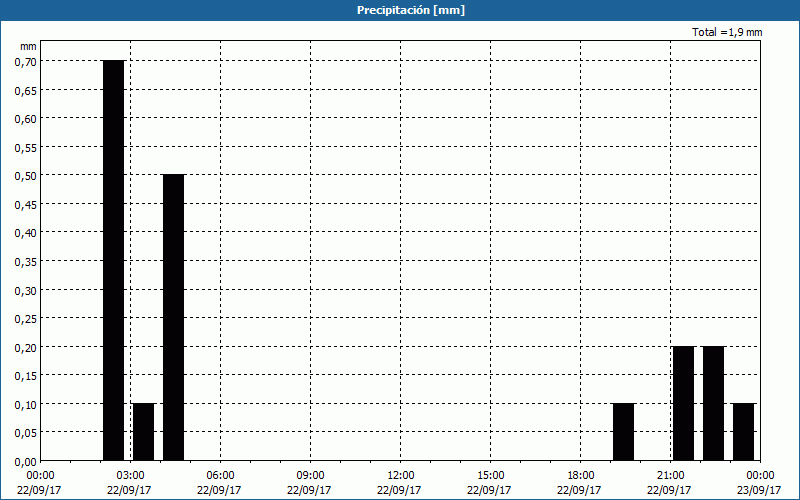Click the mm unit label above the axis
800x500 pixels.
pos(29,47)
